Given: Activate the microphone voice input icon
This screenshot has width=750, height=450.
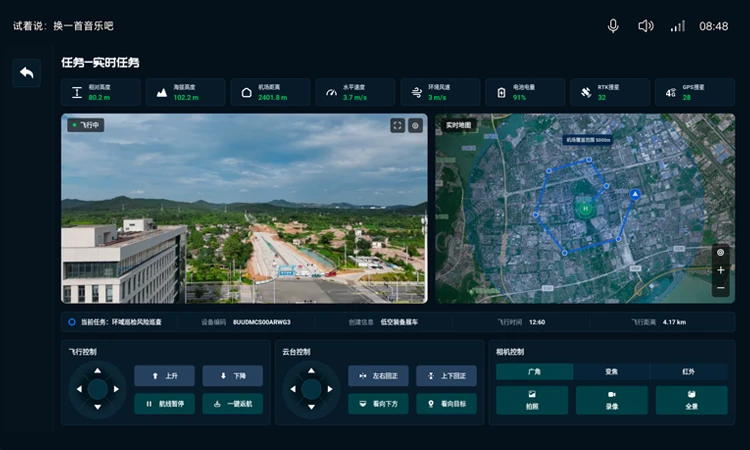Looking at the screenshot, I should 613,26.
